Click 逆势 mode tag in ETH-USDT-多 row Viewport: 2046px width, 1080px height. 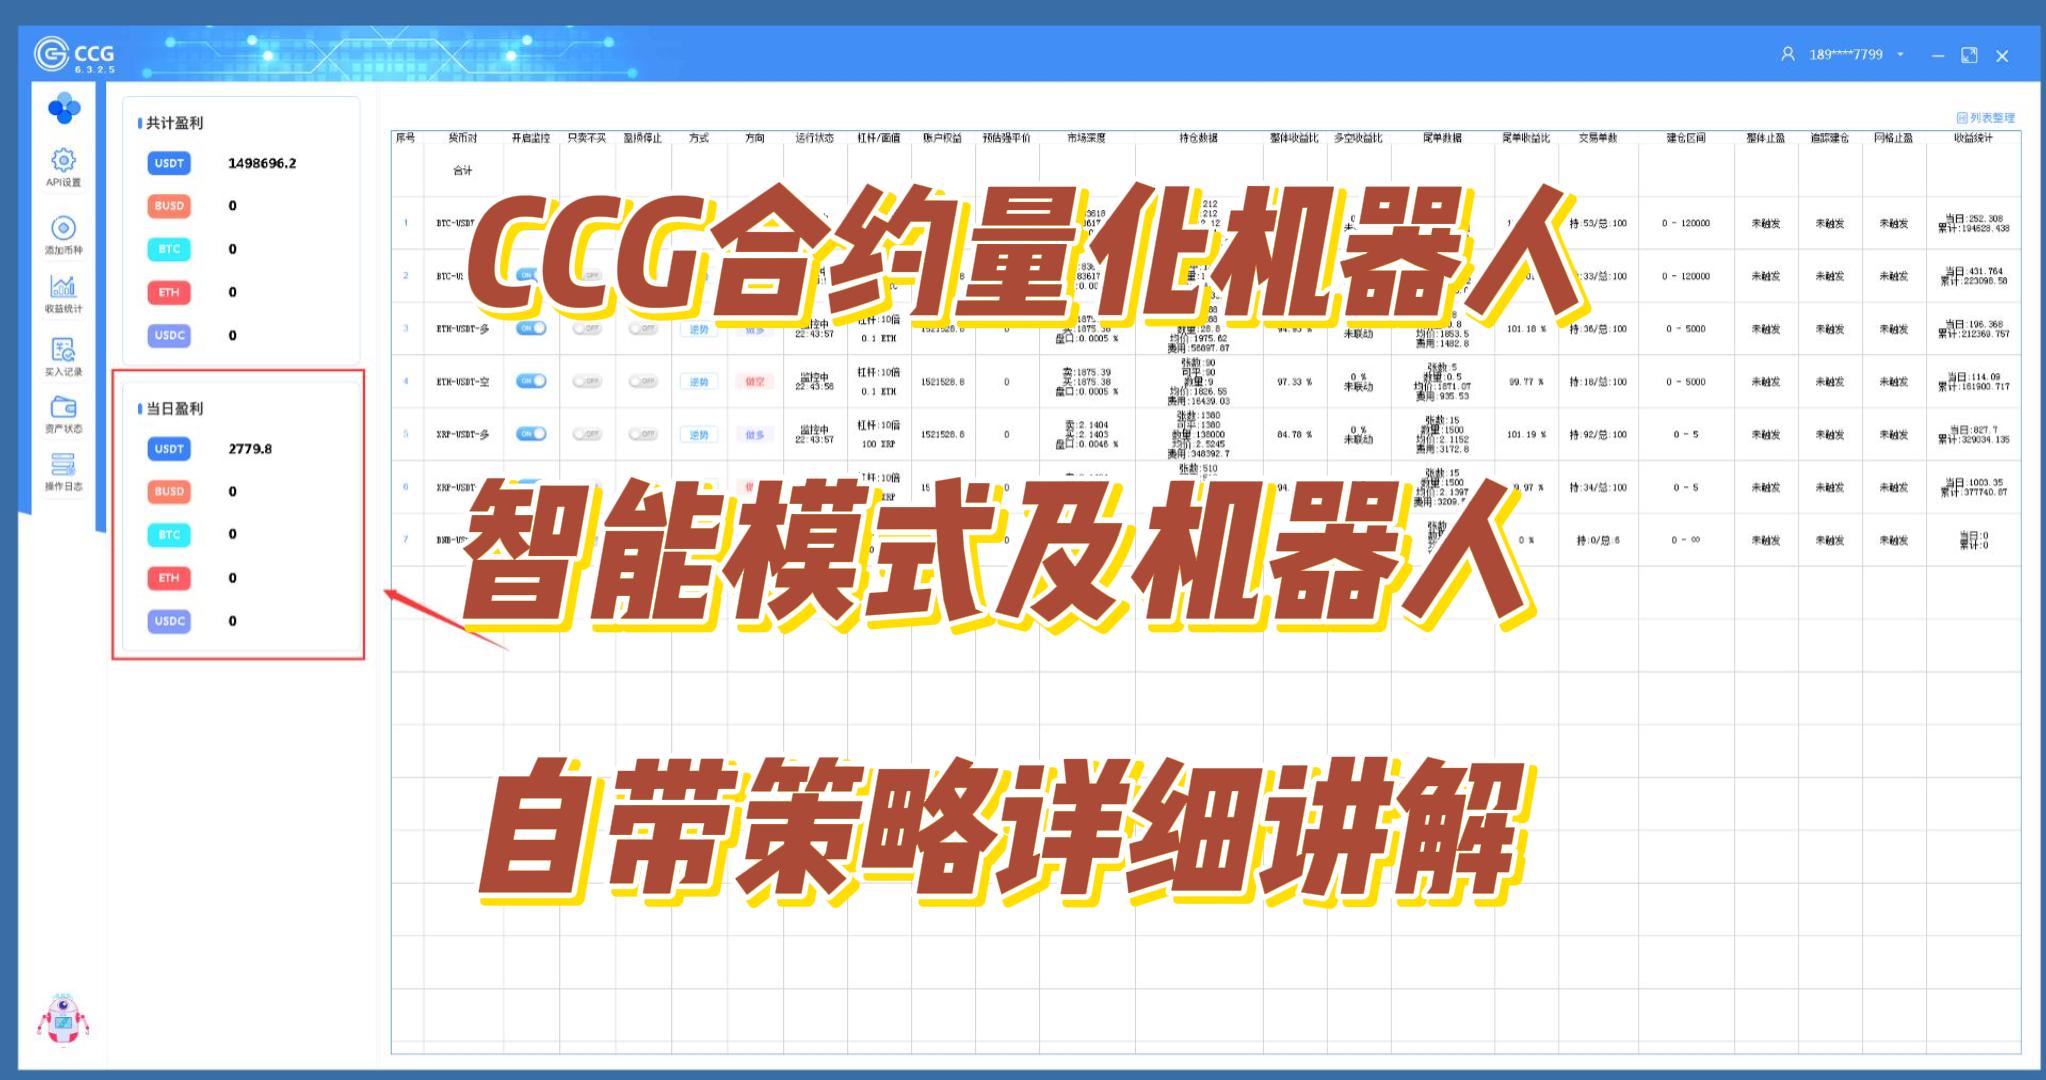(699, 329)
